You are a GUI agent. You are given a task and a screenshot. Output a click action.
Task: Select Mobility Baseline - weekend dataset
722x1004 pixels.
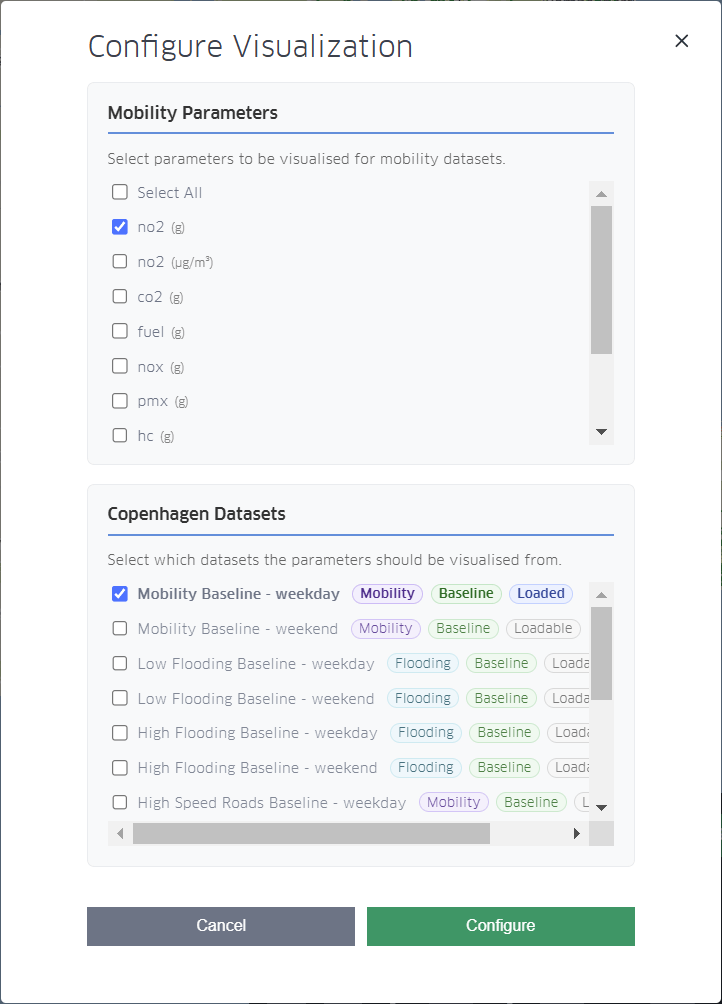click(x=120, y=629)
